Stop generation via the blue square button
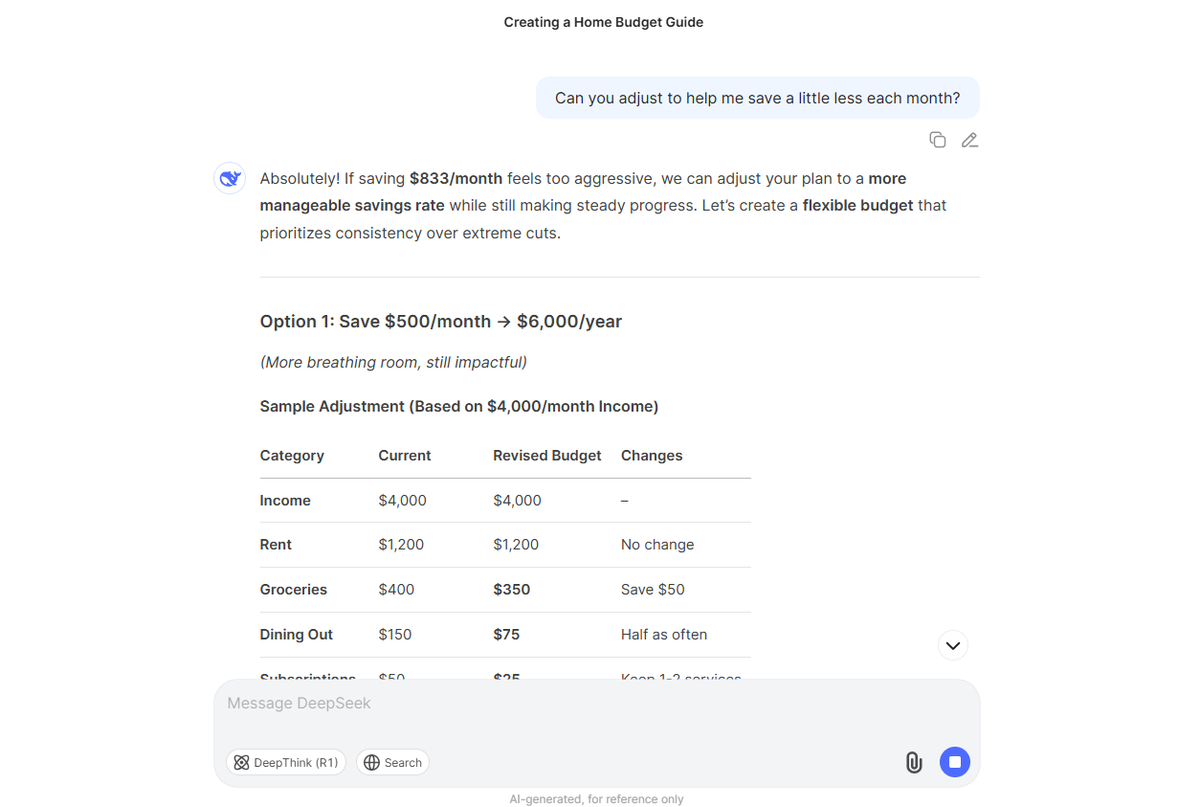The width and height of the screenshot is (1200, 807). click(x=954, y=762)
